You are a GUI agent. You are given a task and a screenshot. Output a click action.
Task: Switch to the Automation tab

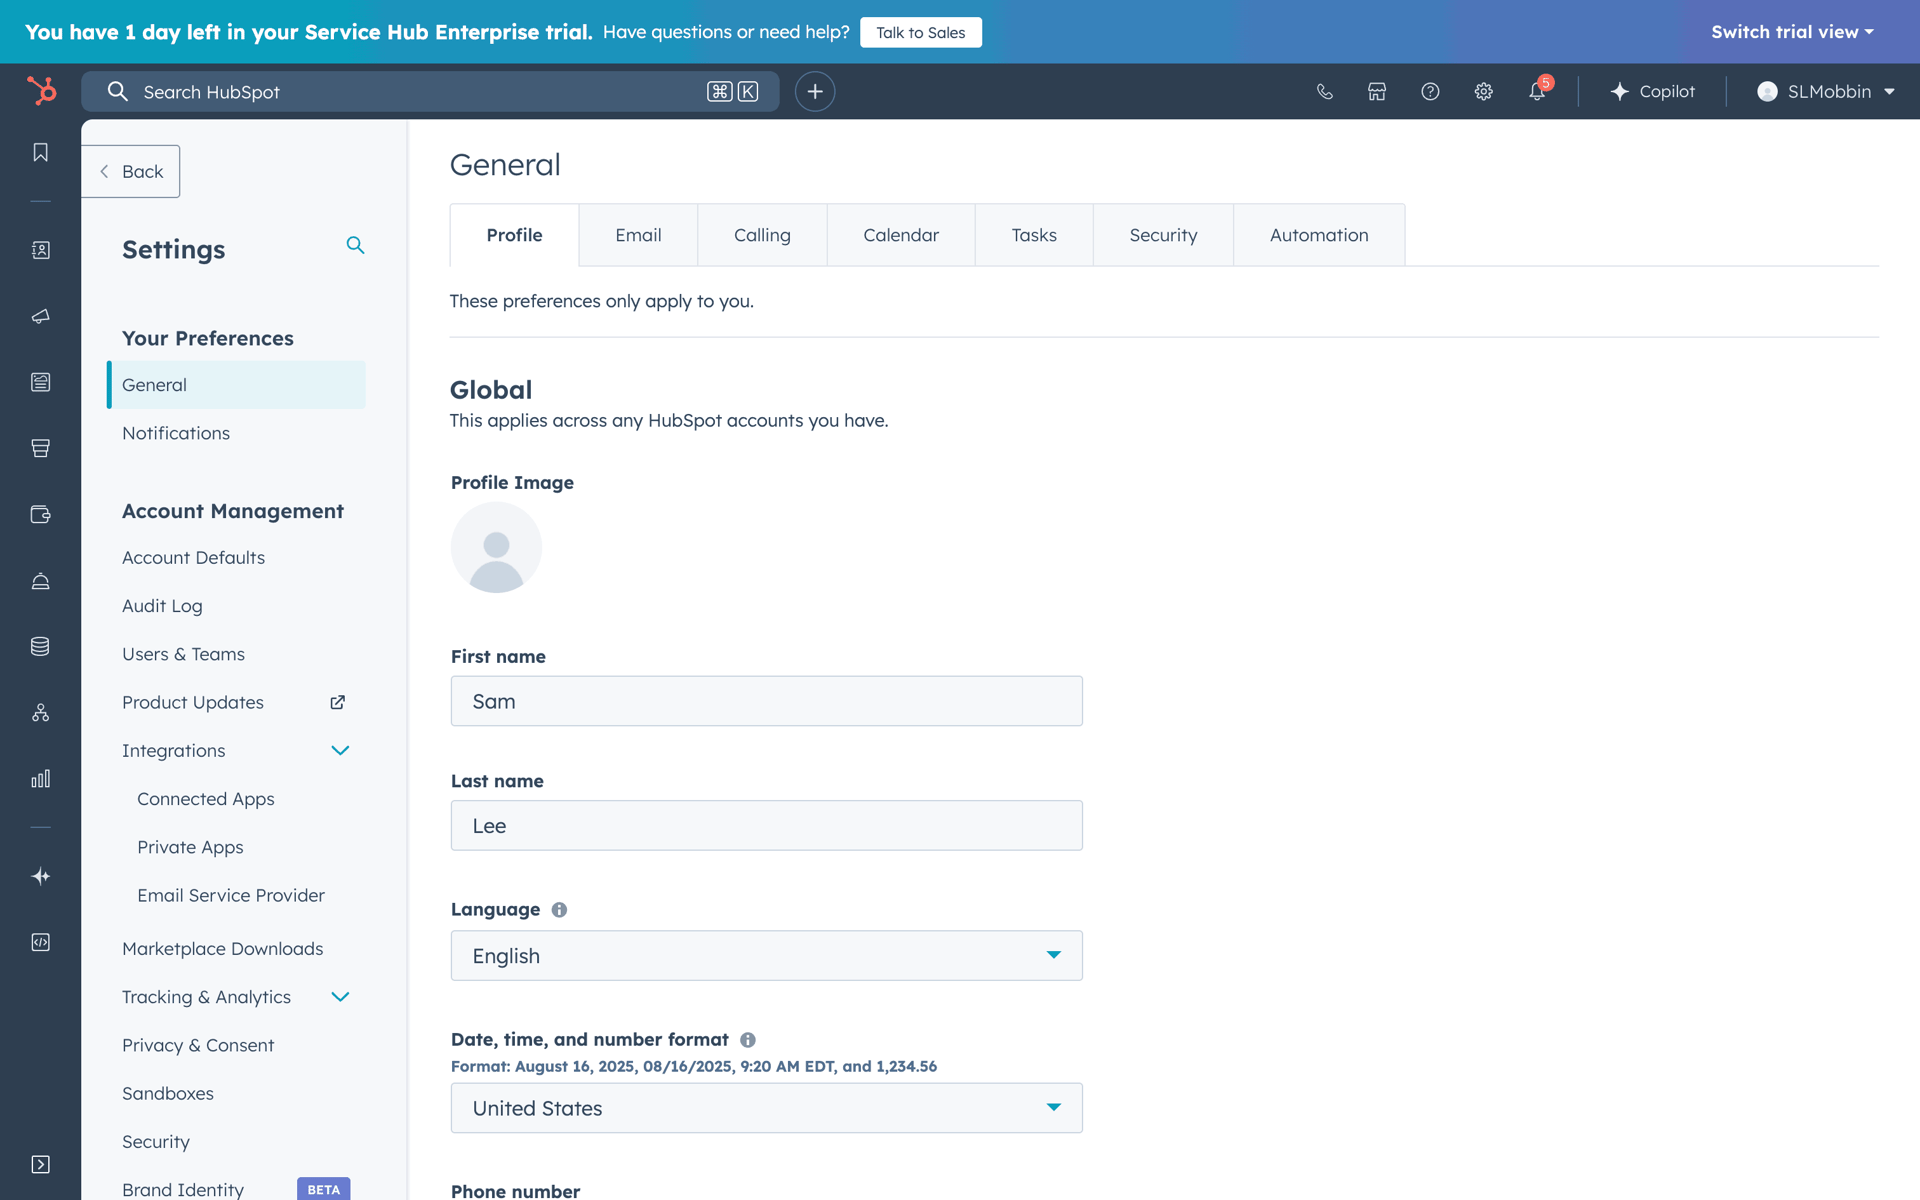[x=1319, y=235]
